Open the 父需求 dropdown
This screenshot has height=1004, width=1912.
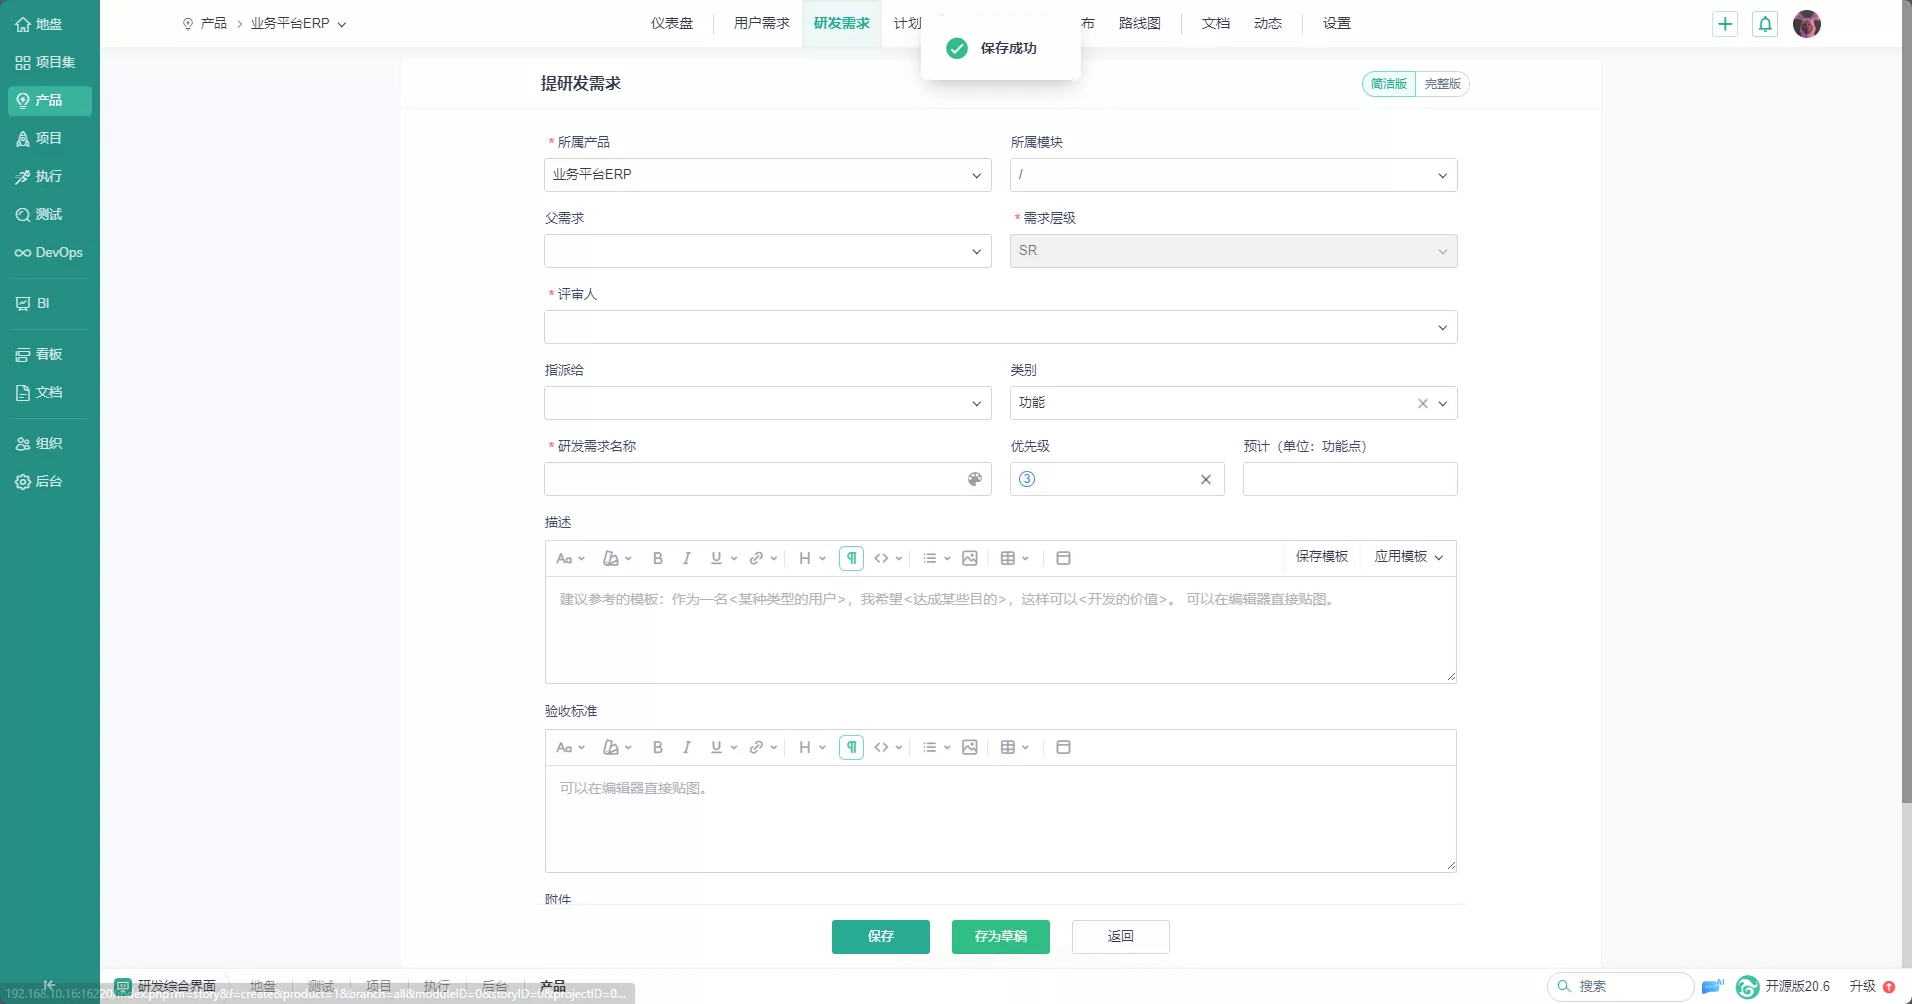pos(768,251)
